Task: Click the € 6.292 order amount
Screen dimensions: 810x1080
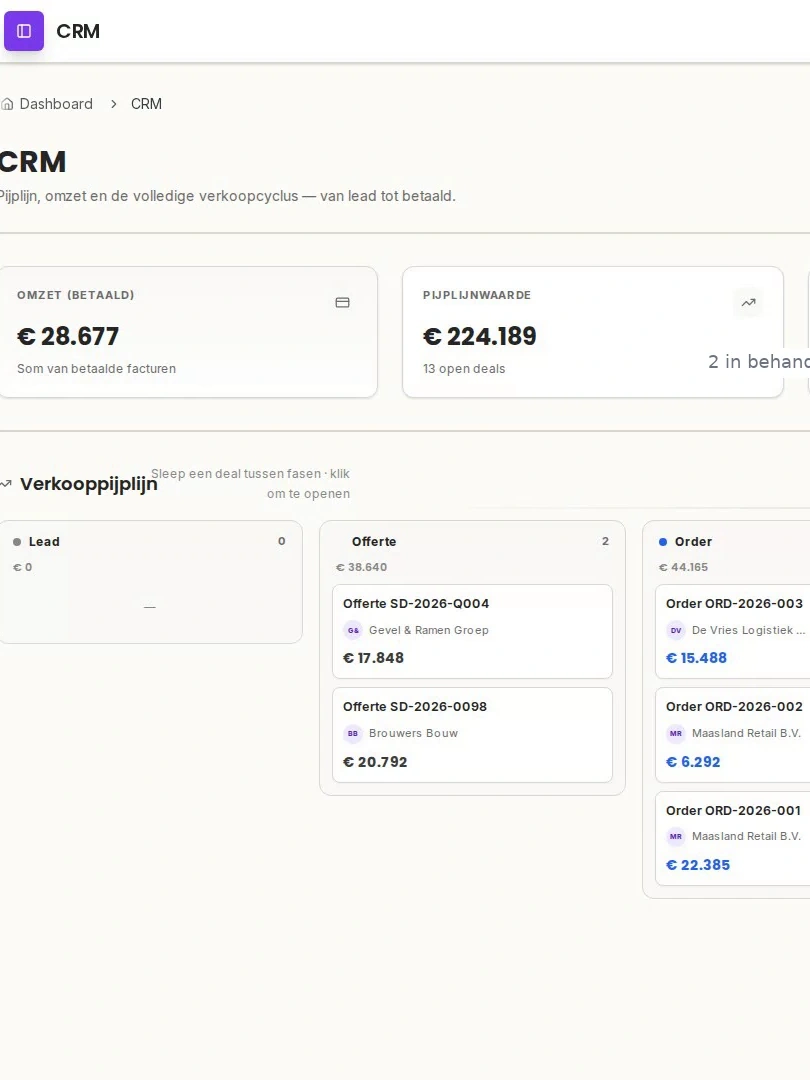Action: tap(693, 762)
